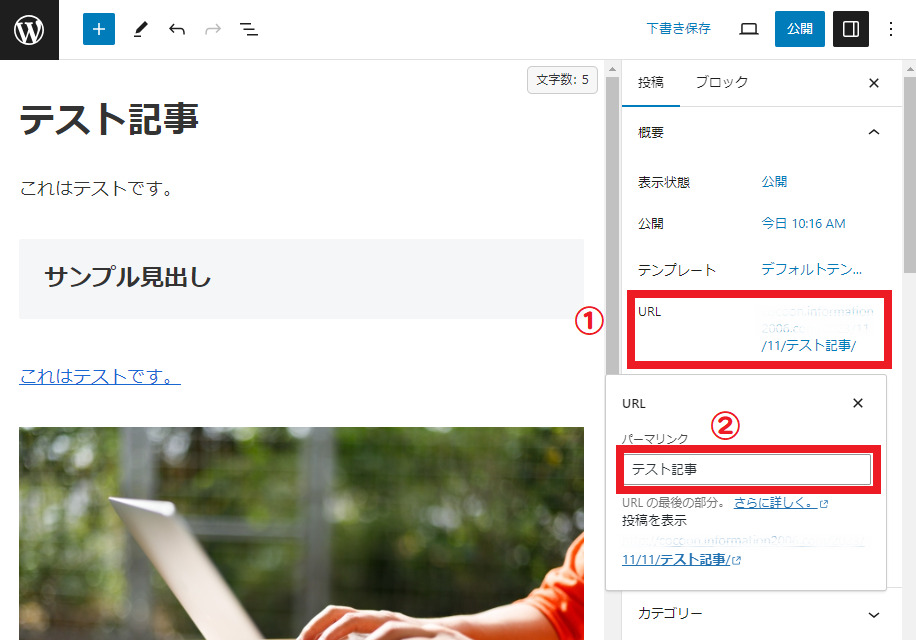Click the パーマリンク input field
The height and width of the screenshot is (640, 916).
tap(747, 469)
